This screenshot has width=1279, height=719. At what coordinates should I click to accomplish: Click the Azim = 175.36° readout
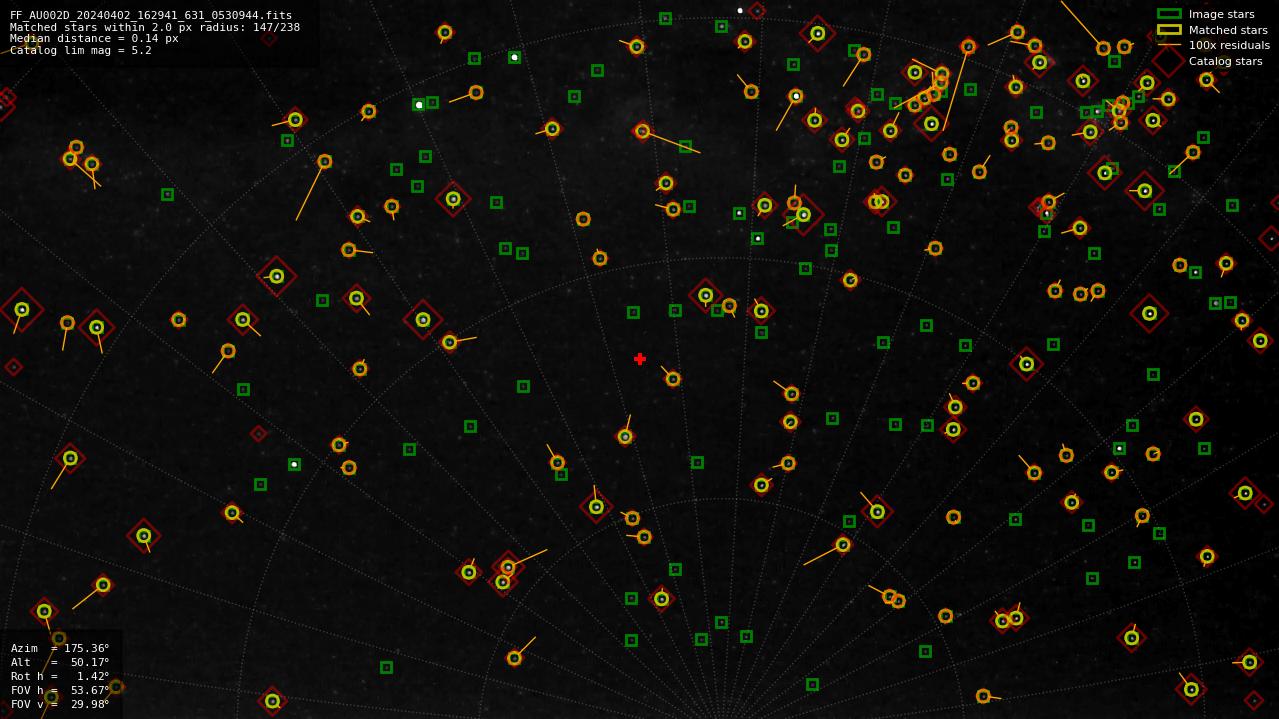[60, 648]
